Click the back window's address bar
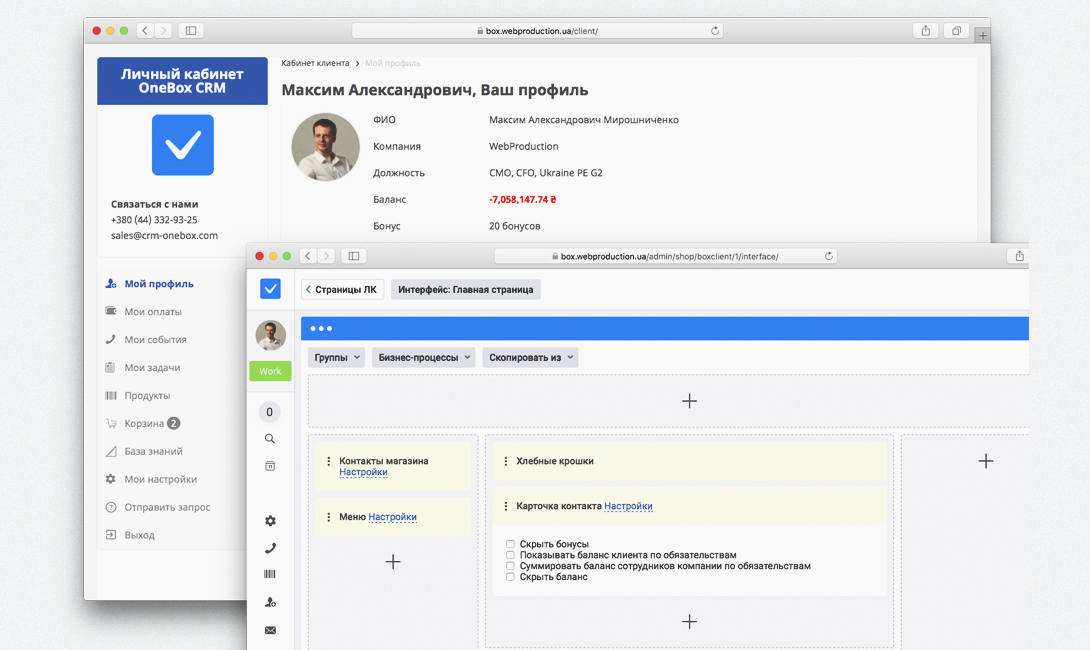Image resolution: width=1090 pixels, height=650 pixels. (537, 31)
